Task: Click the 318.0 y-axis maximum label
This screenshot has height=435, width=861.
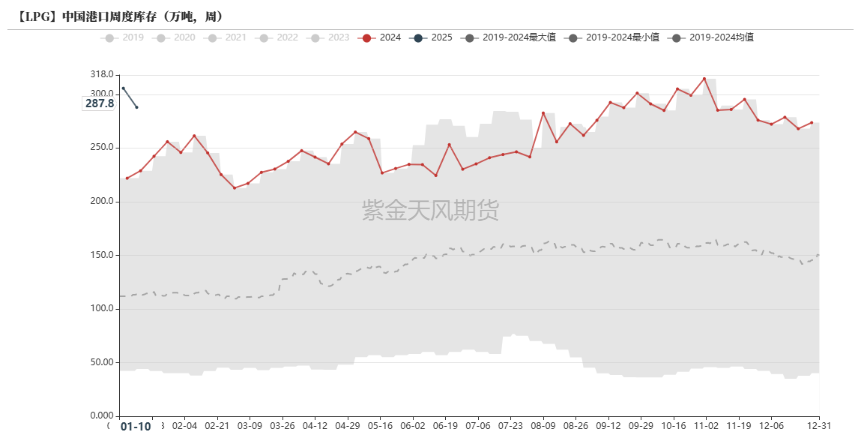Action: click(x=102, y=74)
